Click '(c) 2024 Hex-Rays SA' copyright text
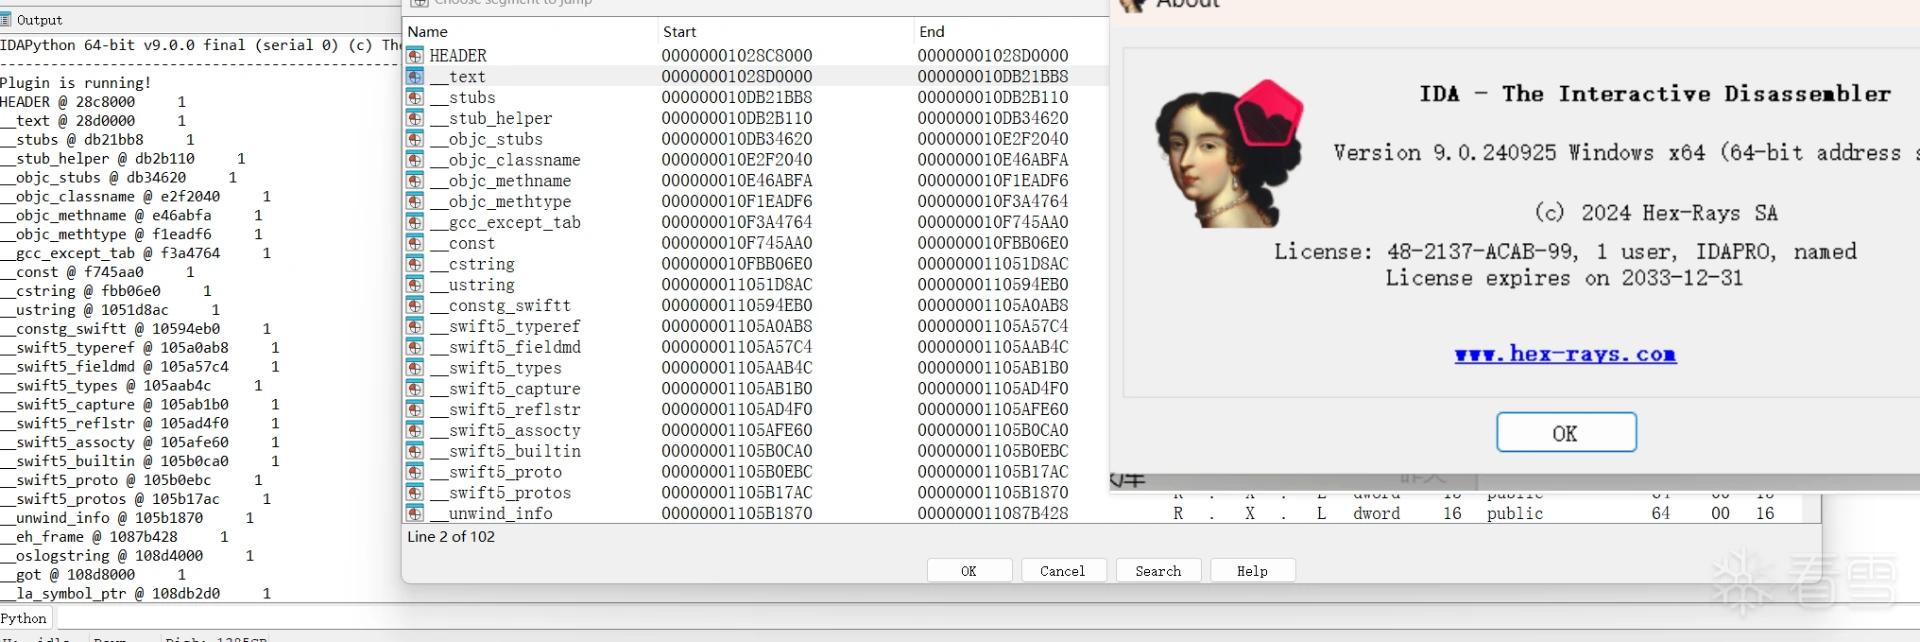Viewport: 1920px width, 642px height. [x=1656, y=213]
